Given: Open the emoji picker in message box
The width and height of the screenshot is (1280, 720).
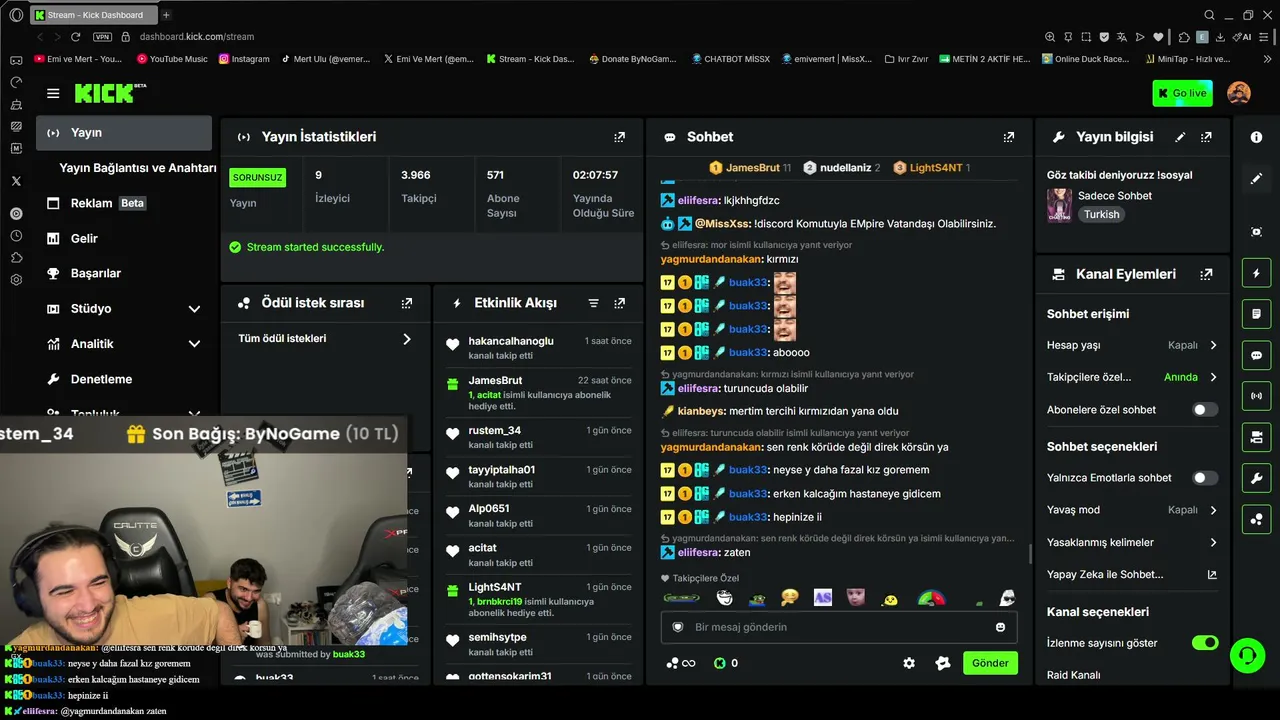Looking at the screenshot, I should (1000, 627).
